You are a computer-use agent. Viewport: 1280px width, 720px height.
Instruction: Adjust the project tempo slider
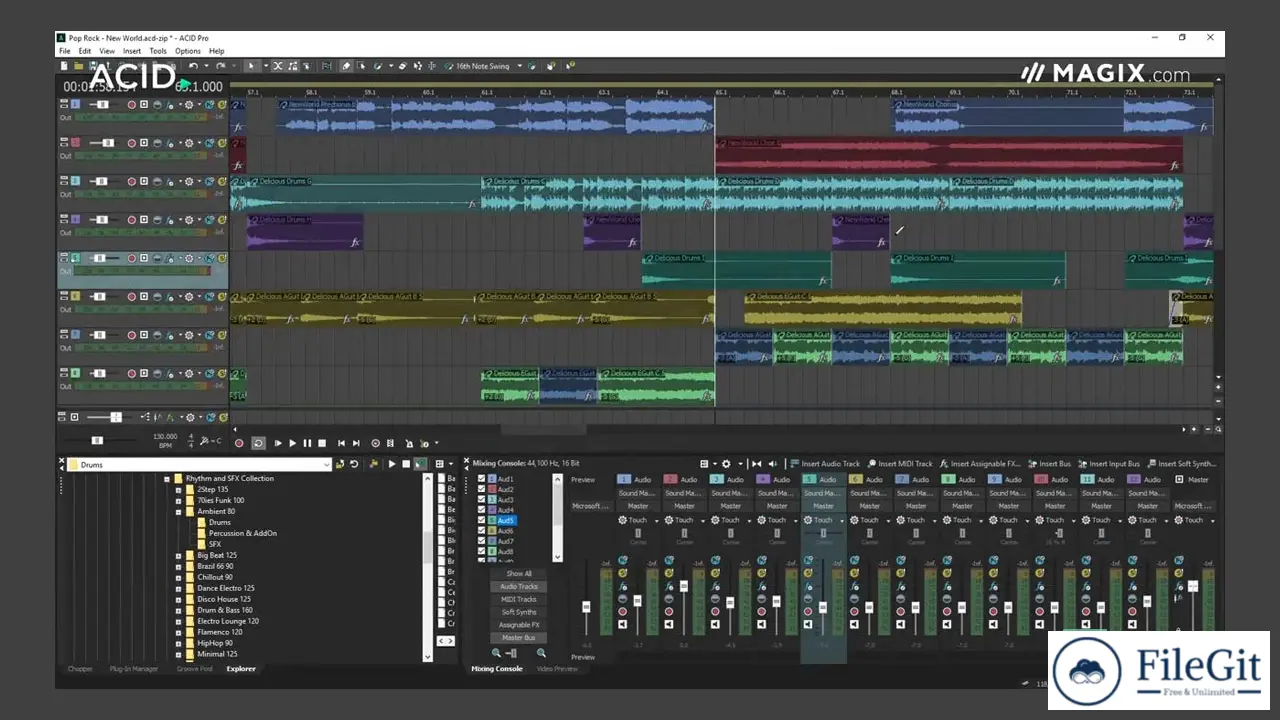[97, 440]
